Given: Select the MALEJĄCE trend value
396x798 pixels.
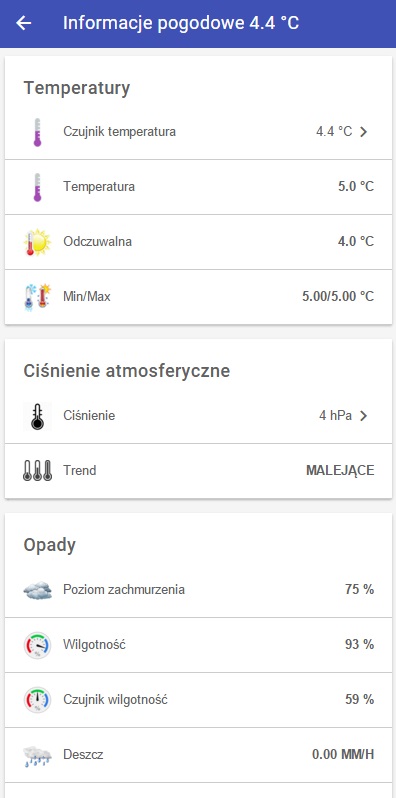Looking at the screenshot, I should tap(340, 471).
